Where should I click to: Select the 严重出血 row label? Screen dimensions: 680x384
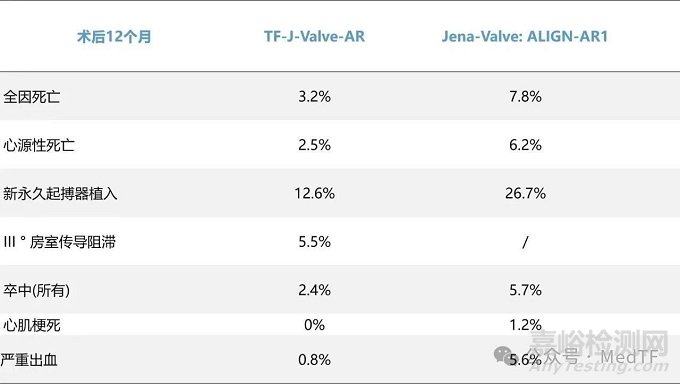pos(29,360)
